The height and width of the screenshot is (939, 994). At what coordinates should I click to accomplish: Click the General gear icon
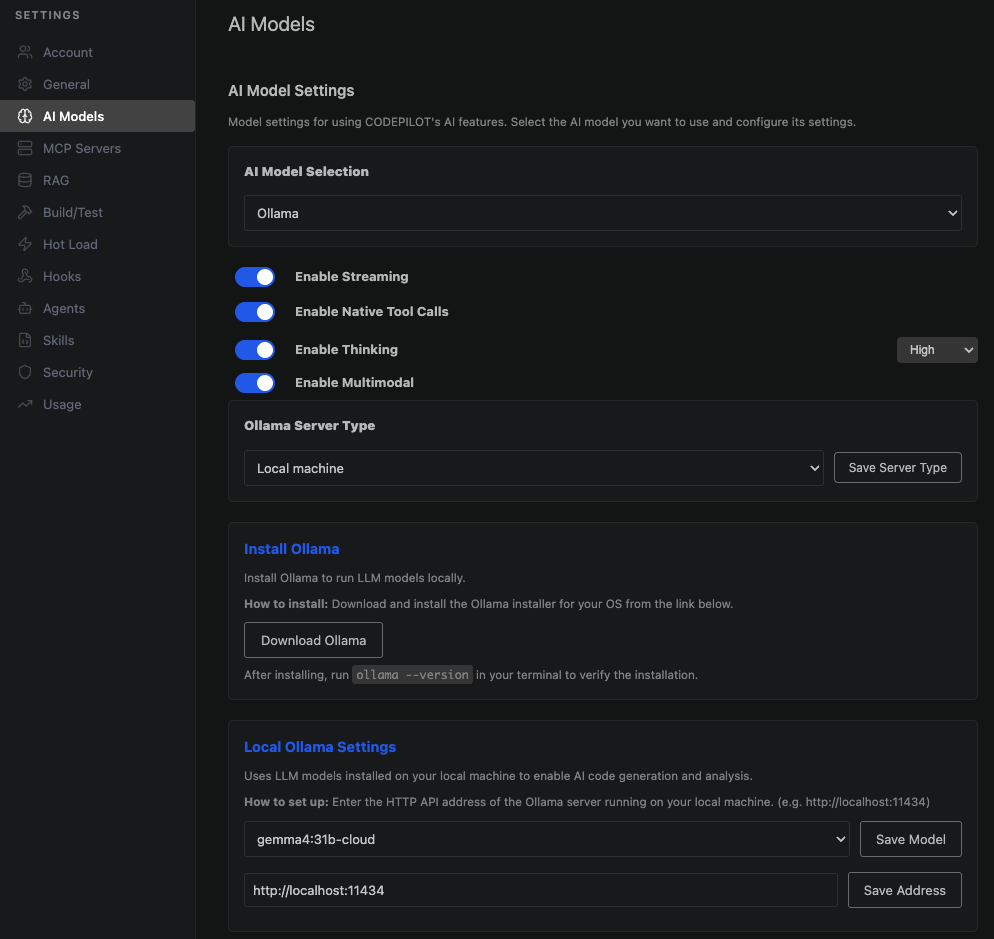pyautogui.click(x=25, y=84)
